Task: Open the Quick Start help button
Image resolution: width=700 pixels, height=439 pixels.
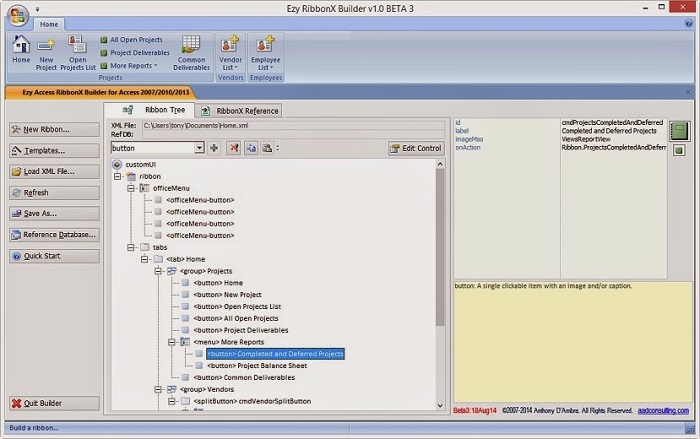Action: point(54,256)
